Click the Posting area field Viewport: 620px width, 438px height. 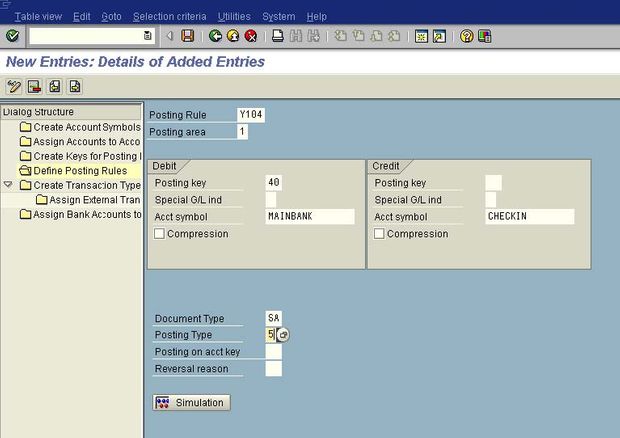coord(242,132)
